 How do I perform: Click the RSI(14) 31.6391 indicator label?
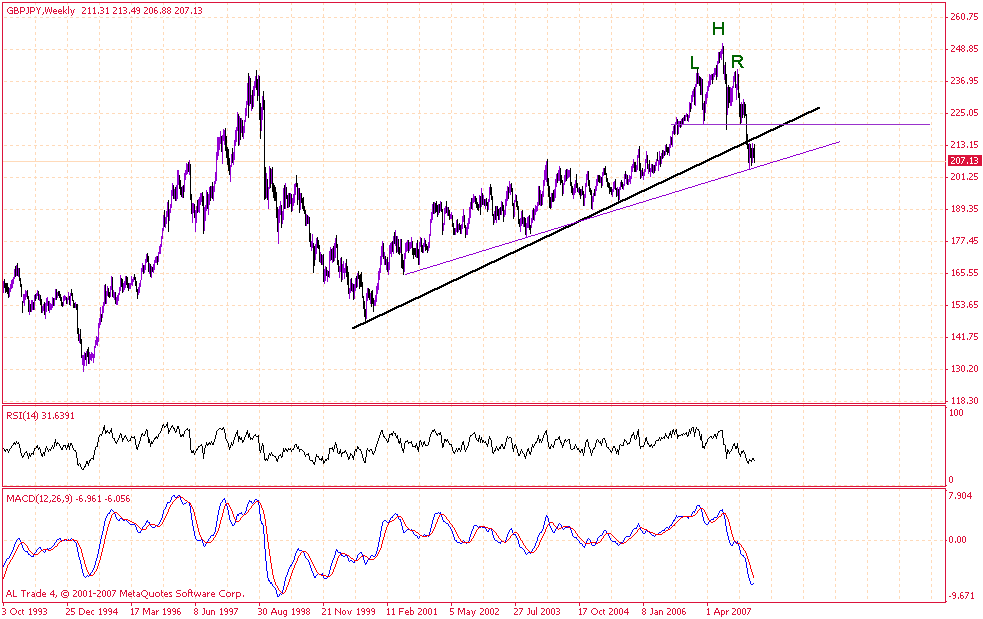click(x=40, y=415)
